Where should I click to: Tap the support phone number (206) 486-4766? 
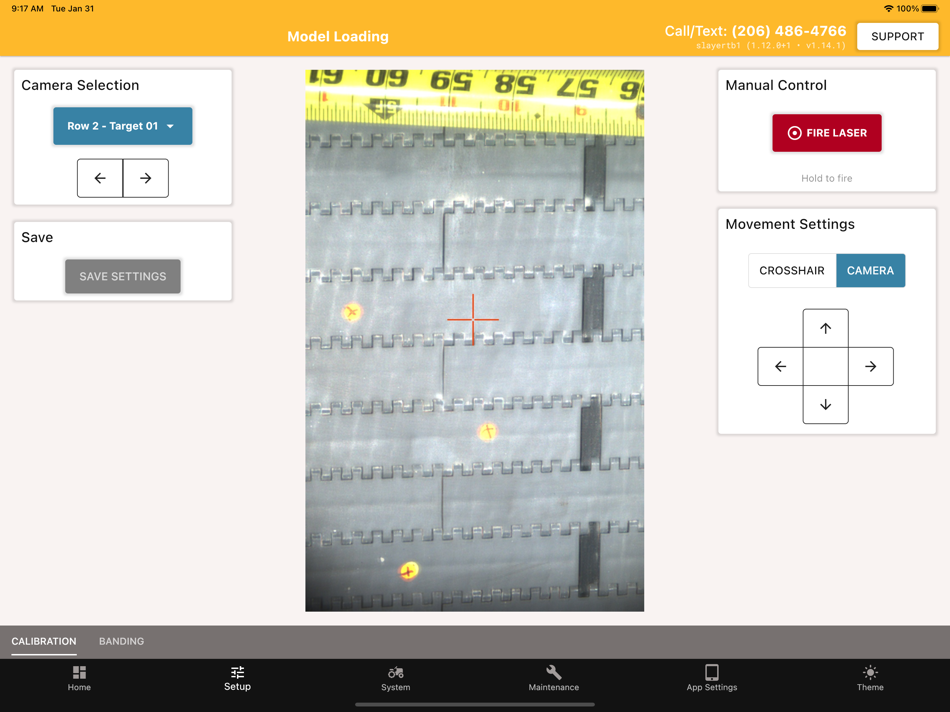pos(789,31)
